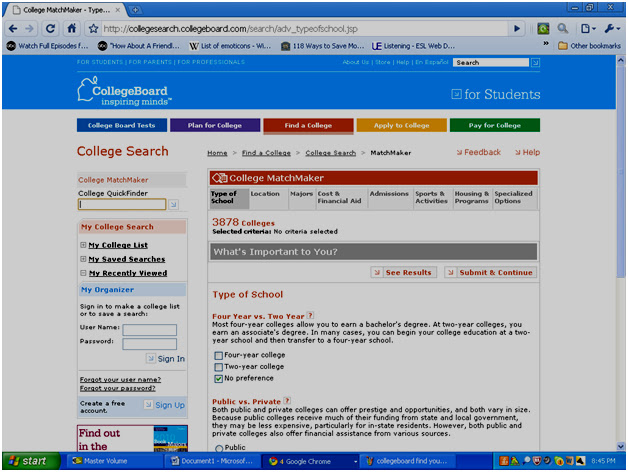Expand My Saved Searches
This screenshot has width=628, height=472.
[x=83, y=259]
